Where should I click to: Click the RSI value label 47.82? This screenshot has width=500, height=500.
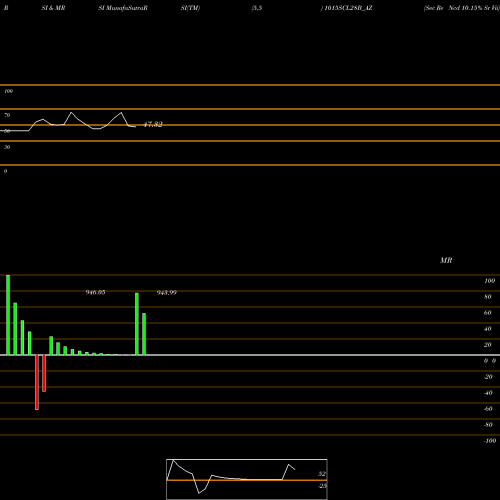tap(153, 124)
